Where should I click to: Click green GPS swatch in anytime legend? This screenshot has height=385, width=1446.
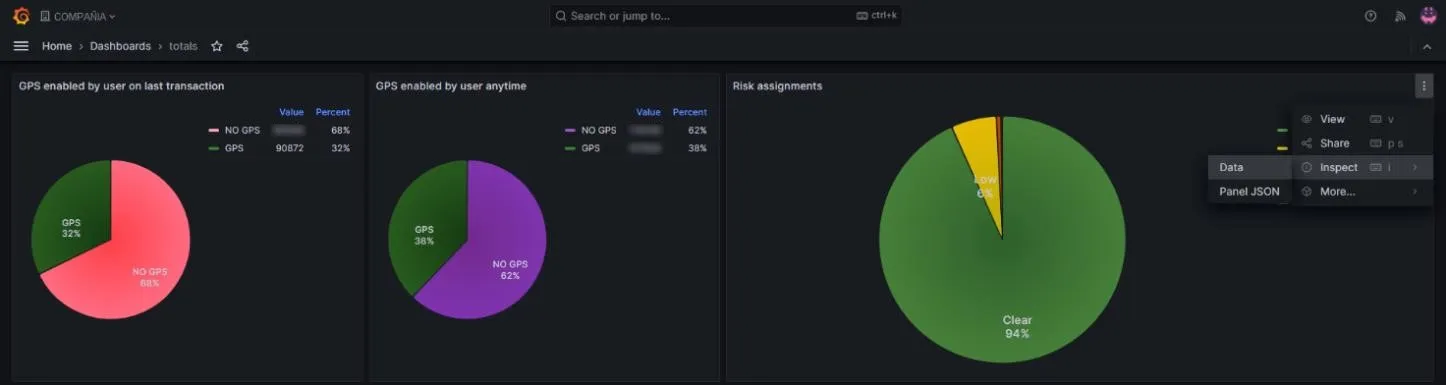570,148
